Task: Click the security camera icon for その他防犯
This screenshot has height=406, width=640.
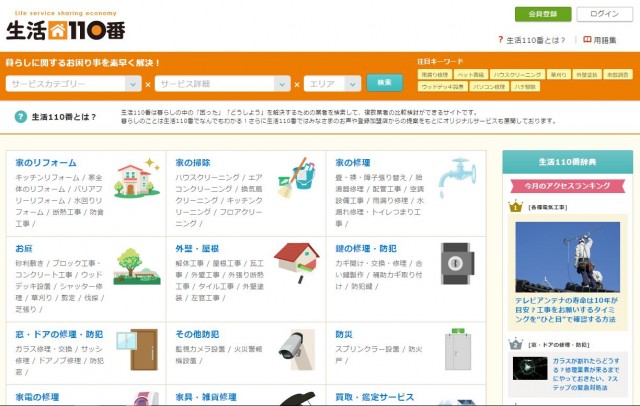Action: pyautogui.click(x=296, y=348)
